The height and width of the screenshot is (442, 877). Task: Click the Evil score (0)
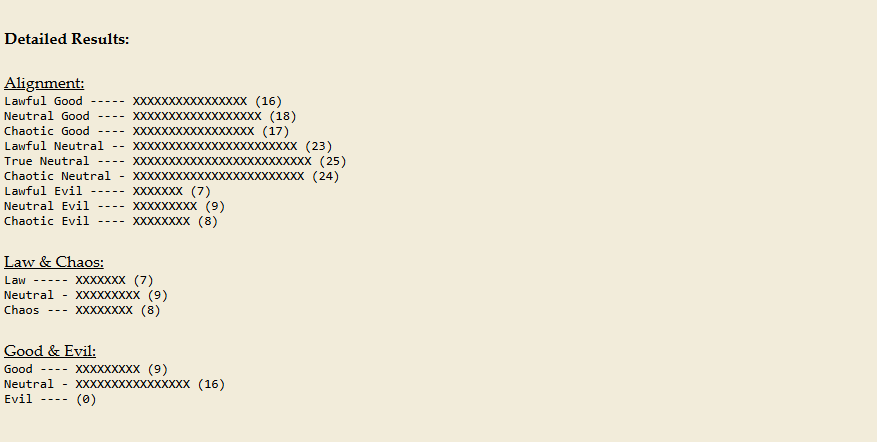[86, 399]
